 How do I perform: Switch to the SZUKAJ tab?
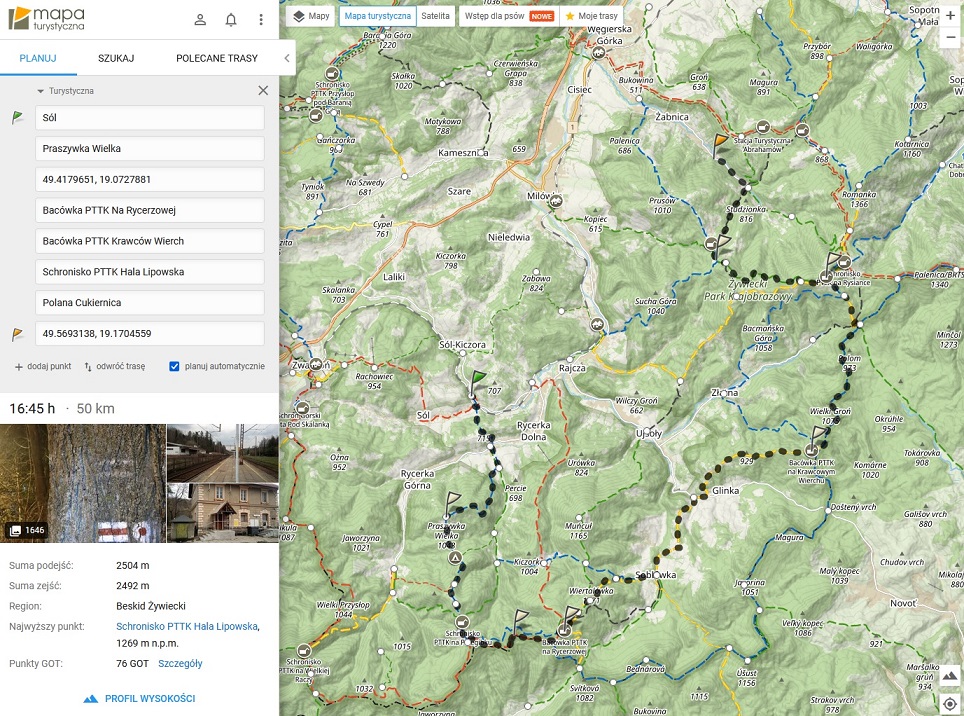pyautogui.click(x=116, y=58)
